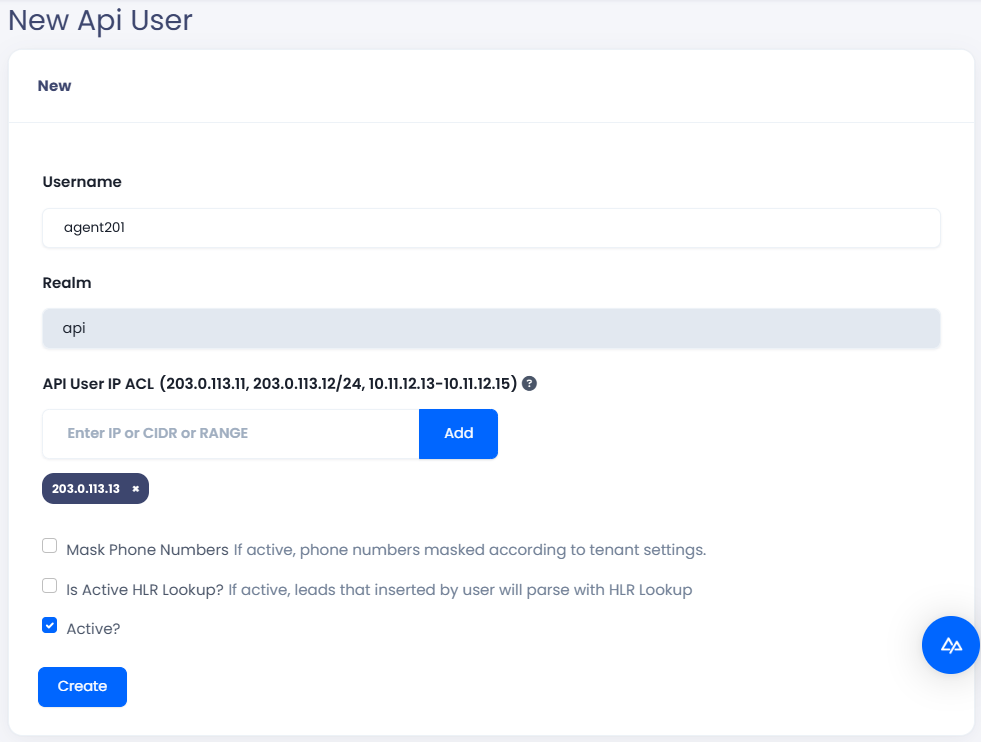Uncheck the Active? checkbox
981x742 pixels.
pos(49,625)
